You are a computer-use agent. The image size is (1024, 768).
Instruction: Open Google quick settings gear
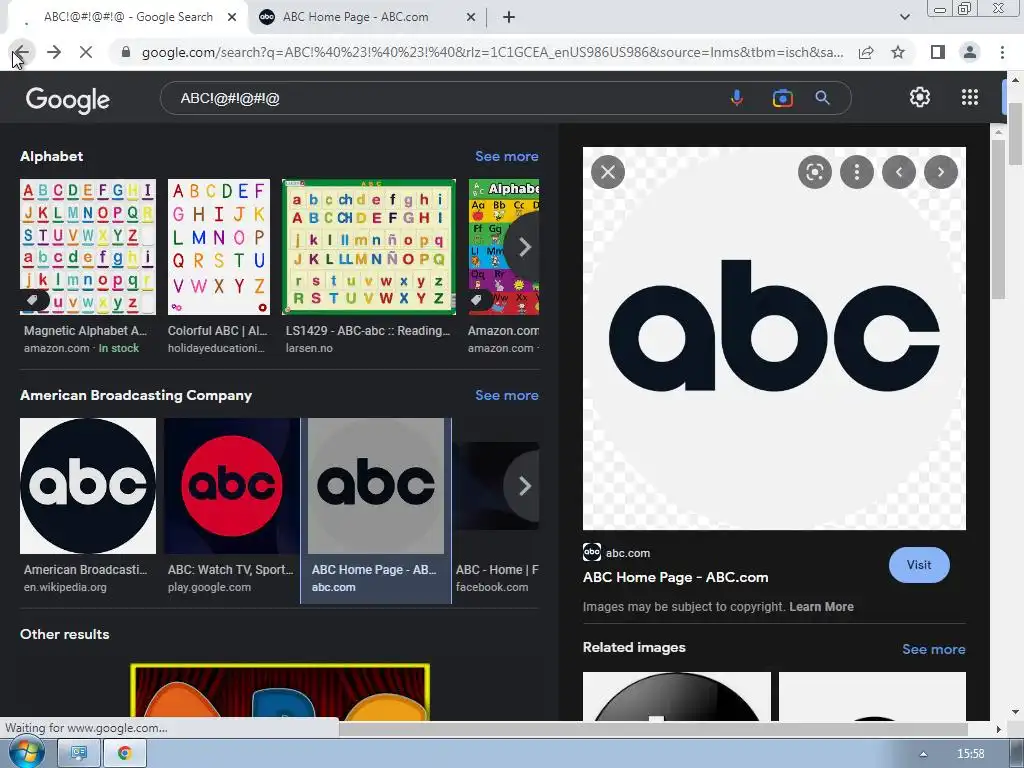click(x=920, y=97)
